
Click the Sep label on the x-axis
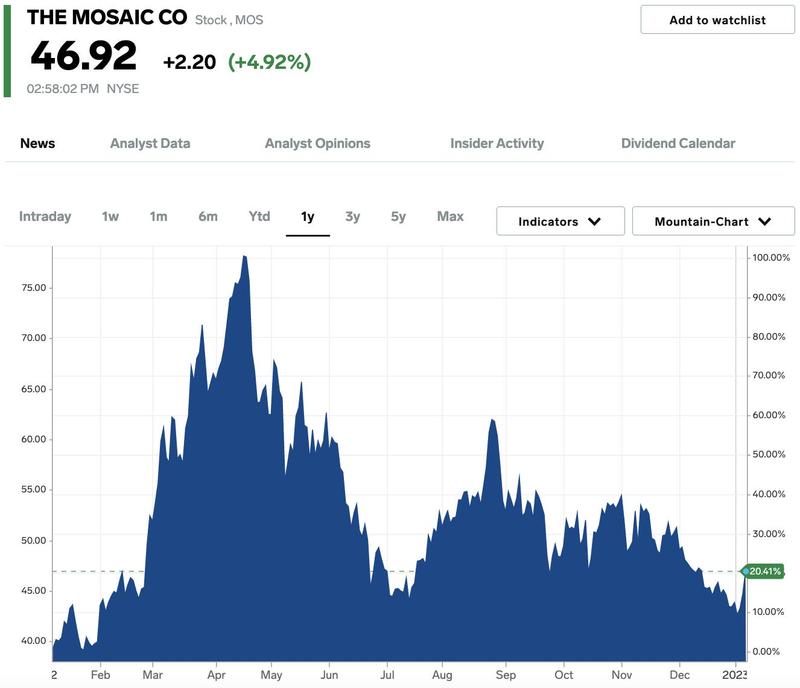(506, 675)
